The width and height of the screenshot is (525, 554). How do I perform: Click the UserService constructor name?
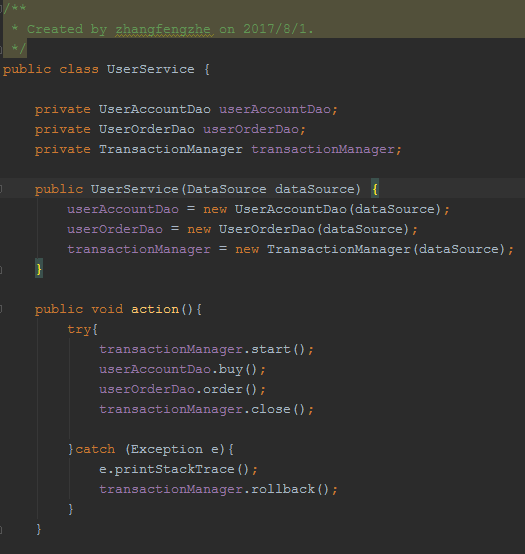pos(135,189)
